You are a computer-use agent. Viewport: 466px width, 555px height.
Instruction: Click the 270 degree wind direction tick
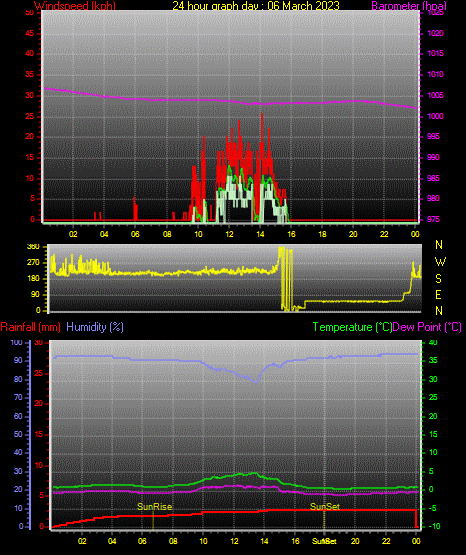point(33,263)
